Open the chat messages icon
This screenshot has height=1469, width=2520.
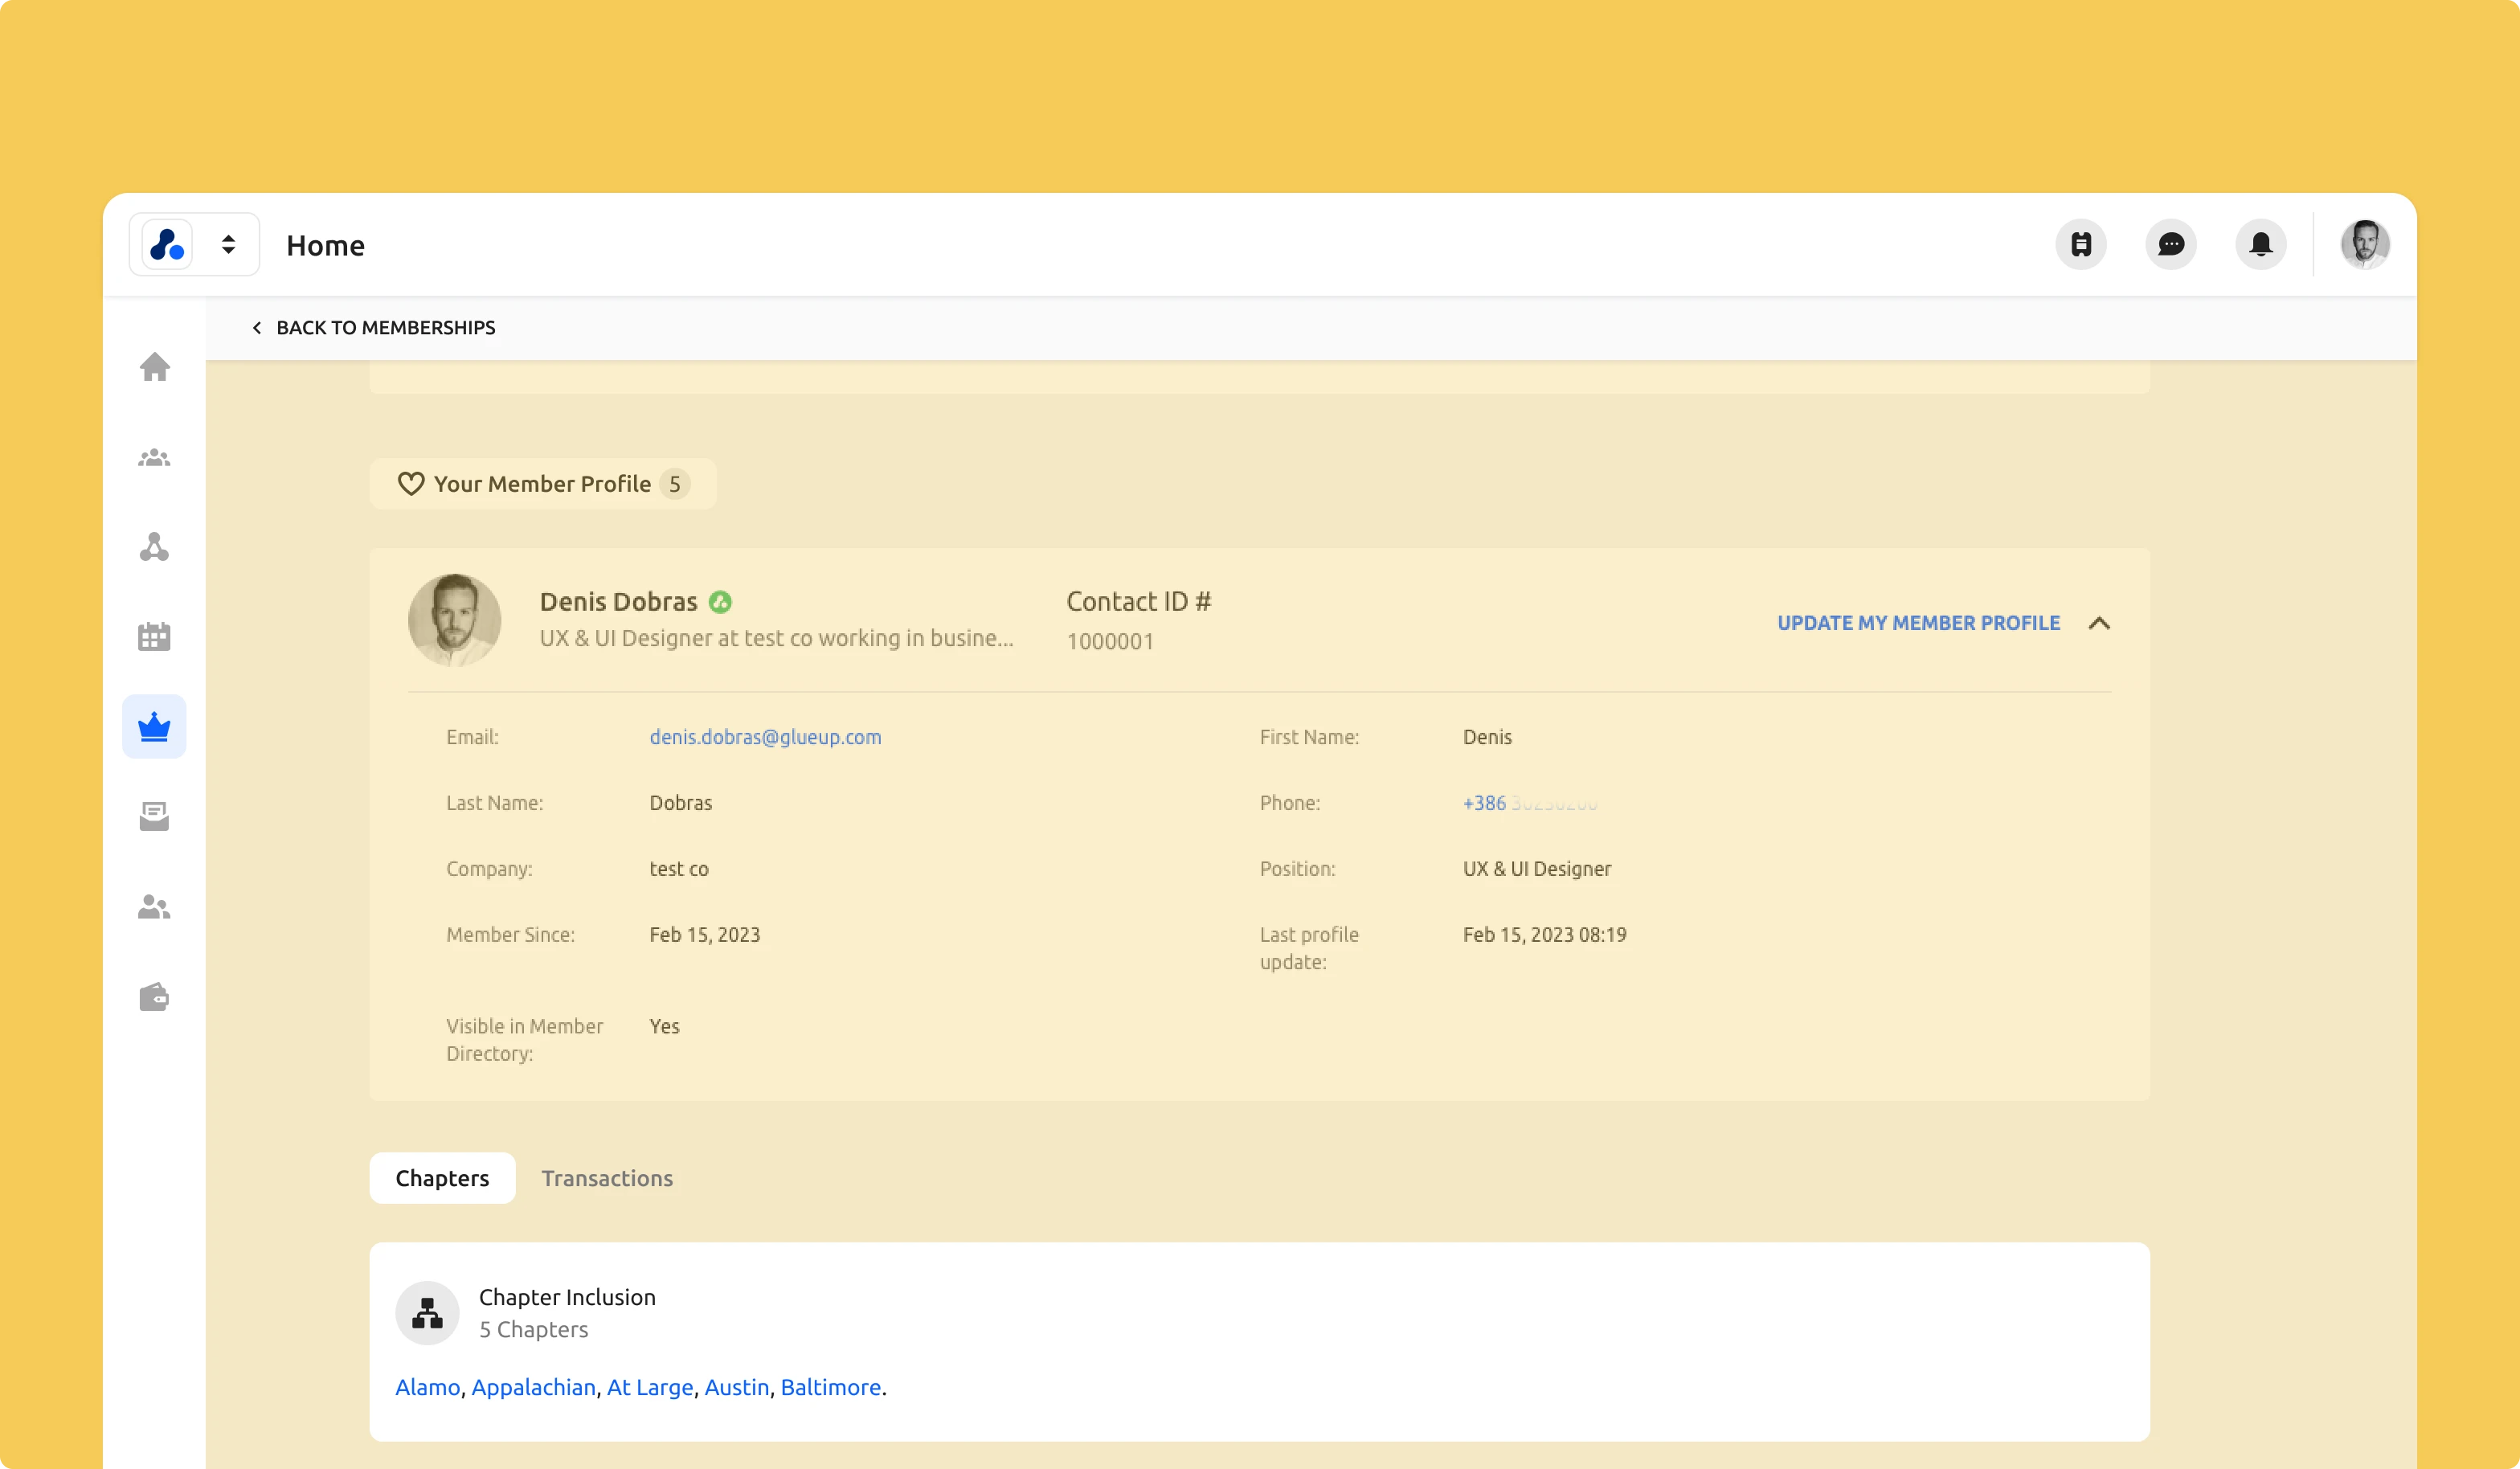point(2170,244)
